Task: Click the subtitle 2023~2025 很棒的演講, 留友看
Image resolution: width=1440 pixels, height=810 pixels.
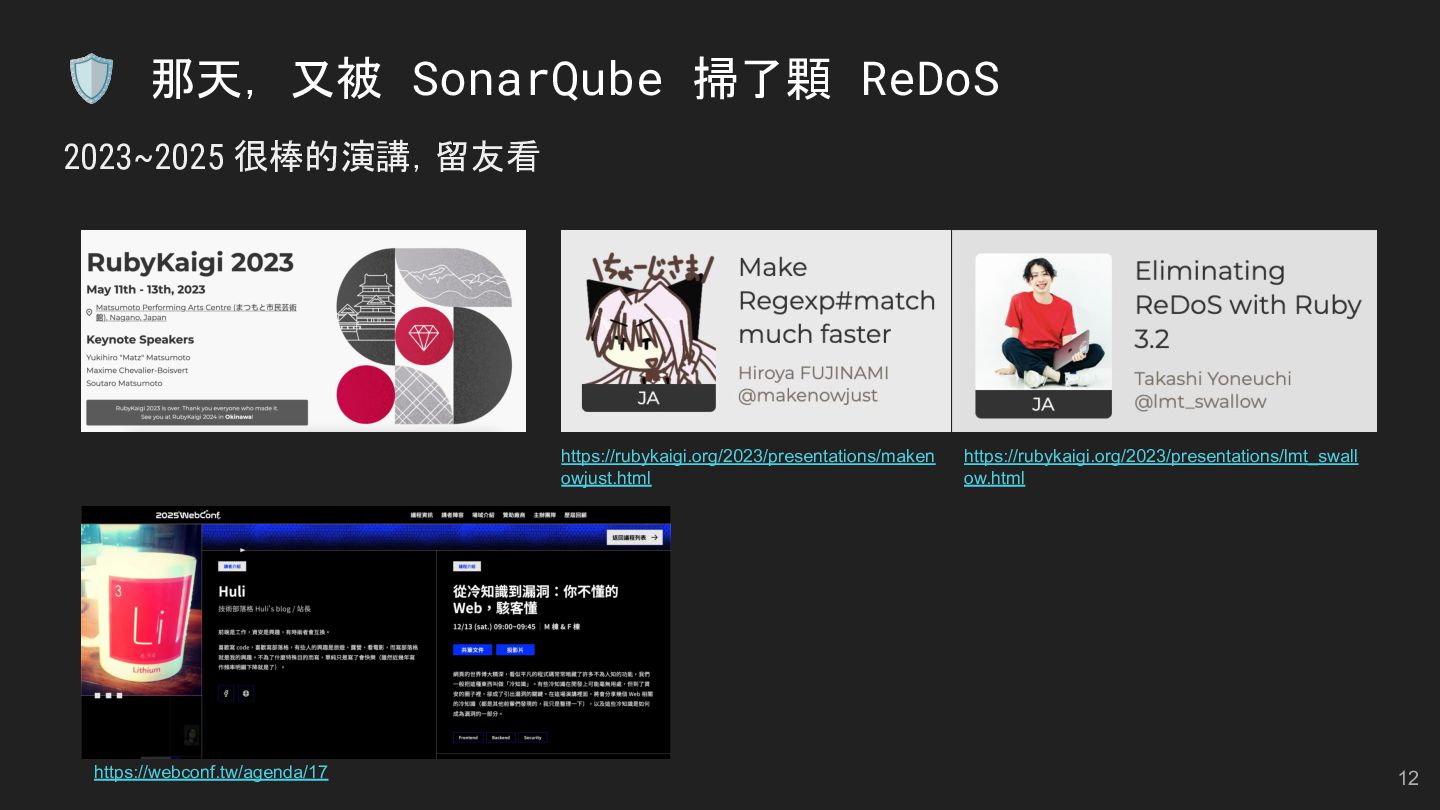Action: coord(301,157)
